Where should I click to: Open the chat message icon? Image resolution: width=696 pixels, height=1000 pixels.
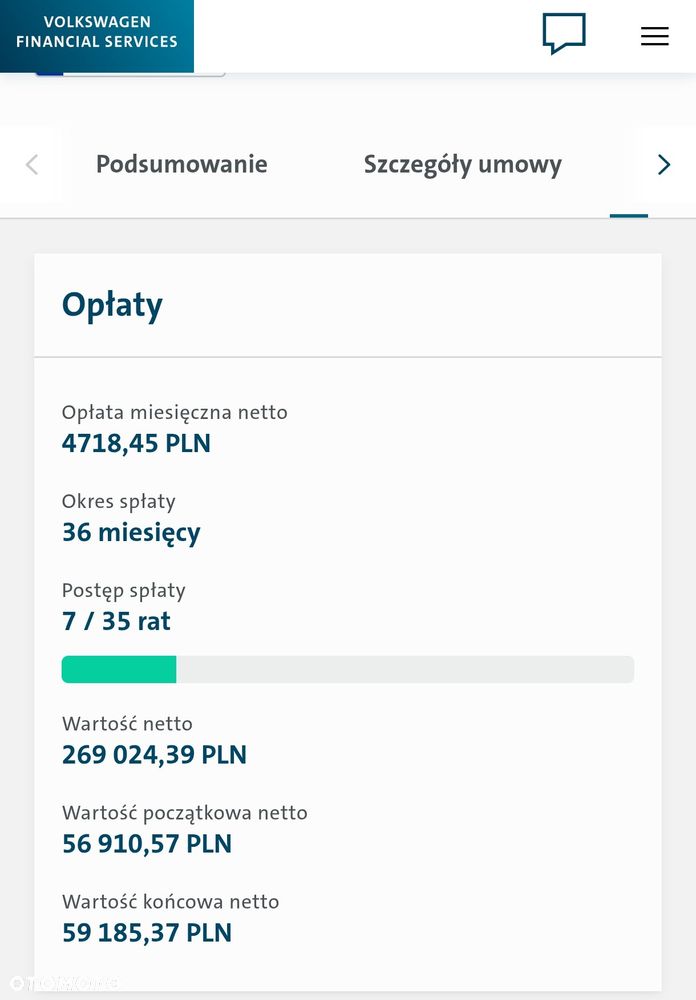(x=564, y=34)
